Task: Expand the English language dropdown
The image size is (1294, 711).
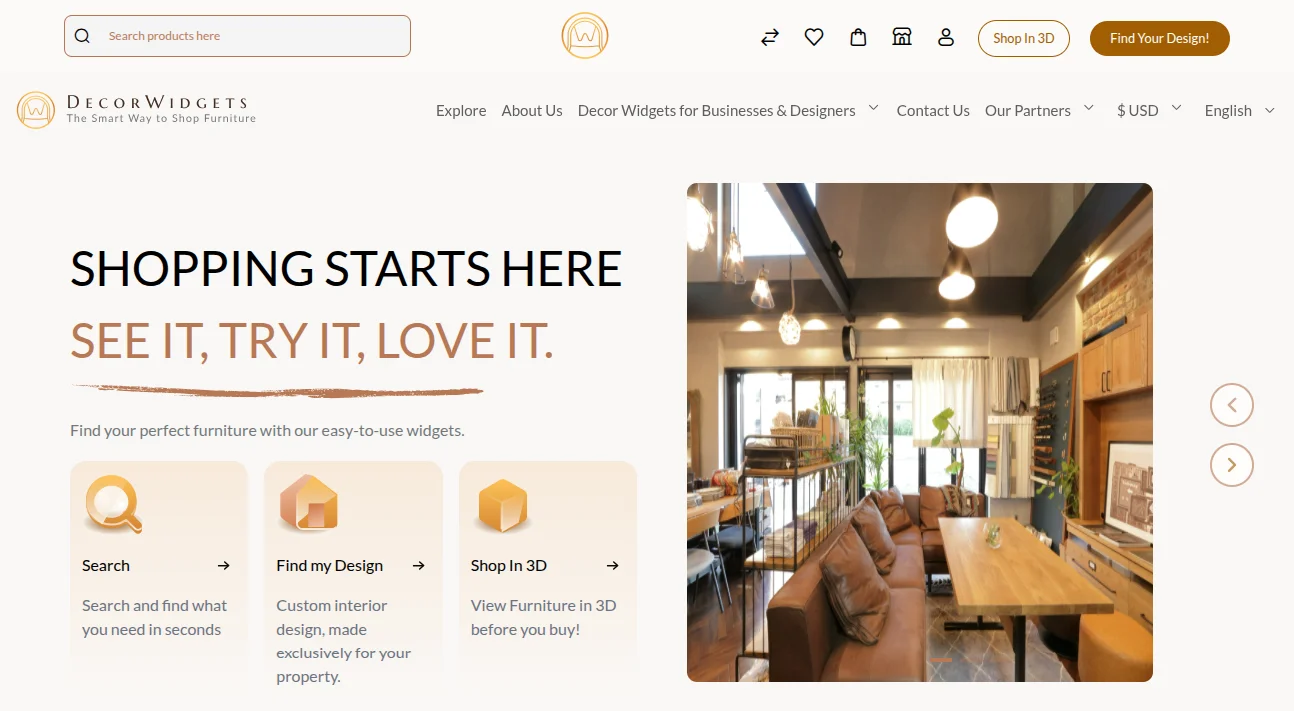Action: [1240, 110]
